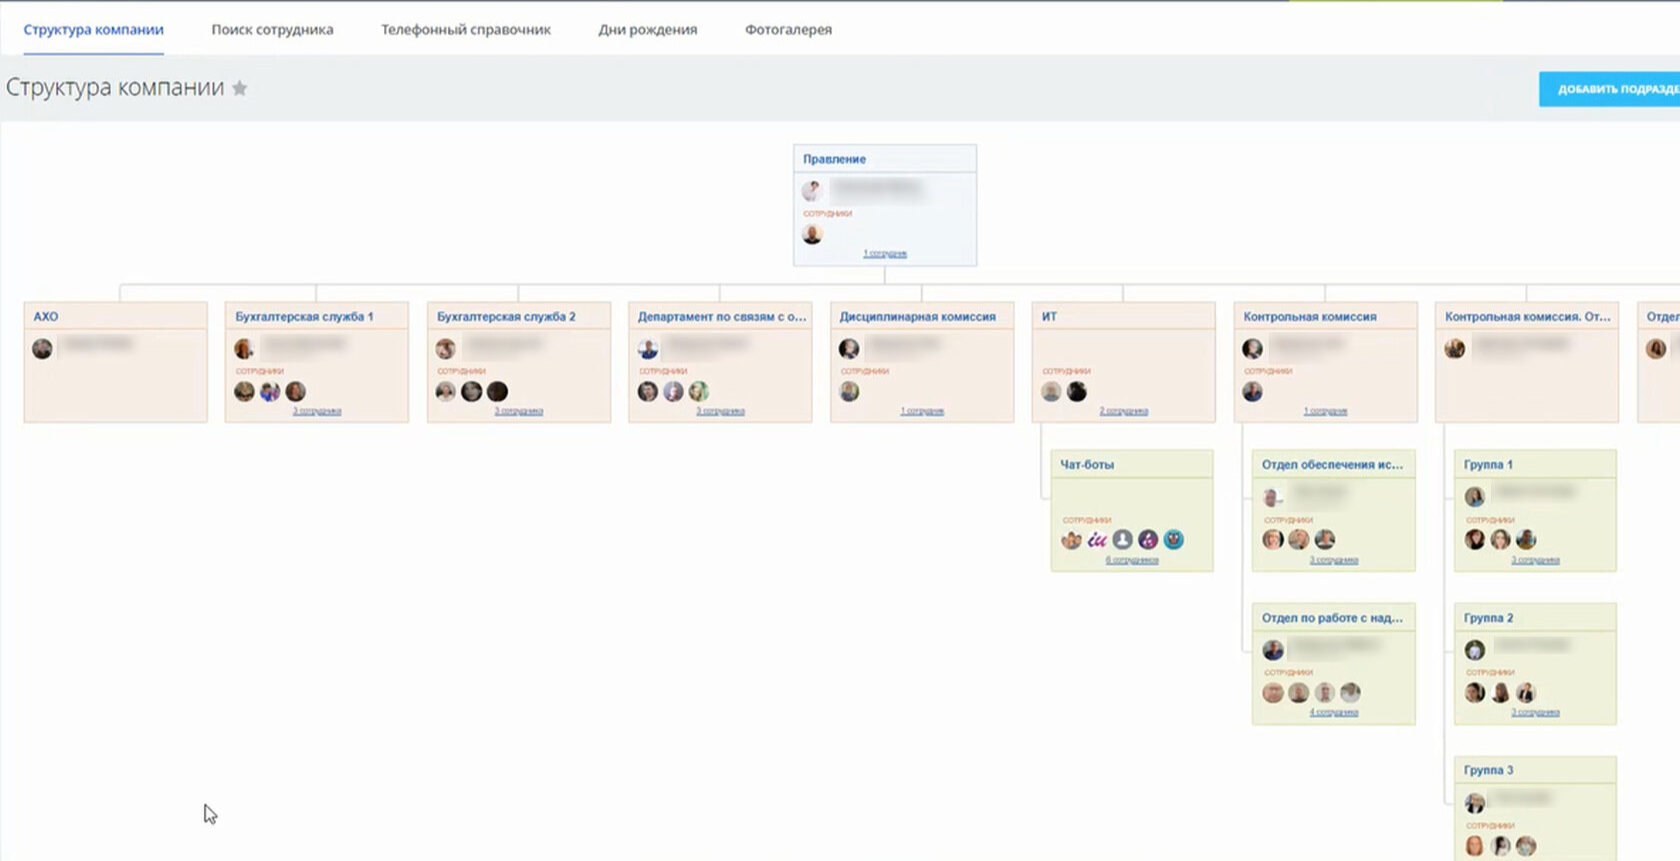Open the ИТ department title
This screenshot has width=1680, height=861.
[1049, 316]
